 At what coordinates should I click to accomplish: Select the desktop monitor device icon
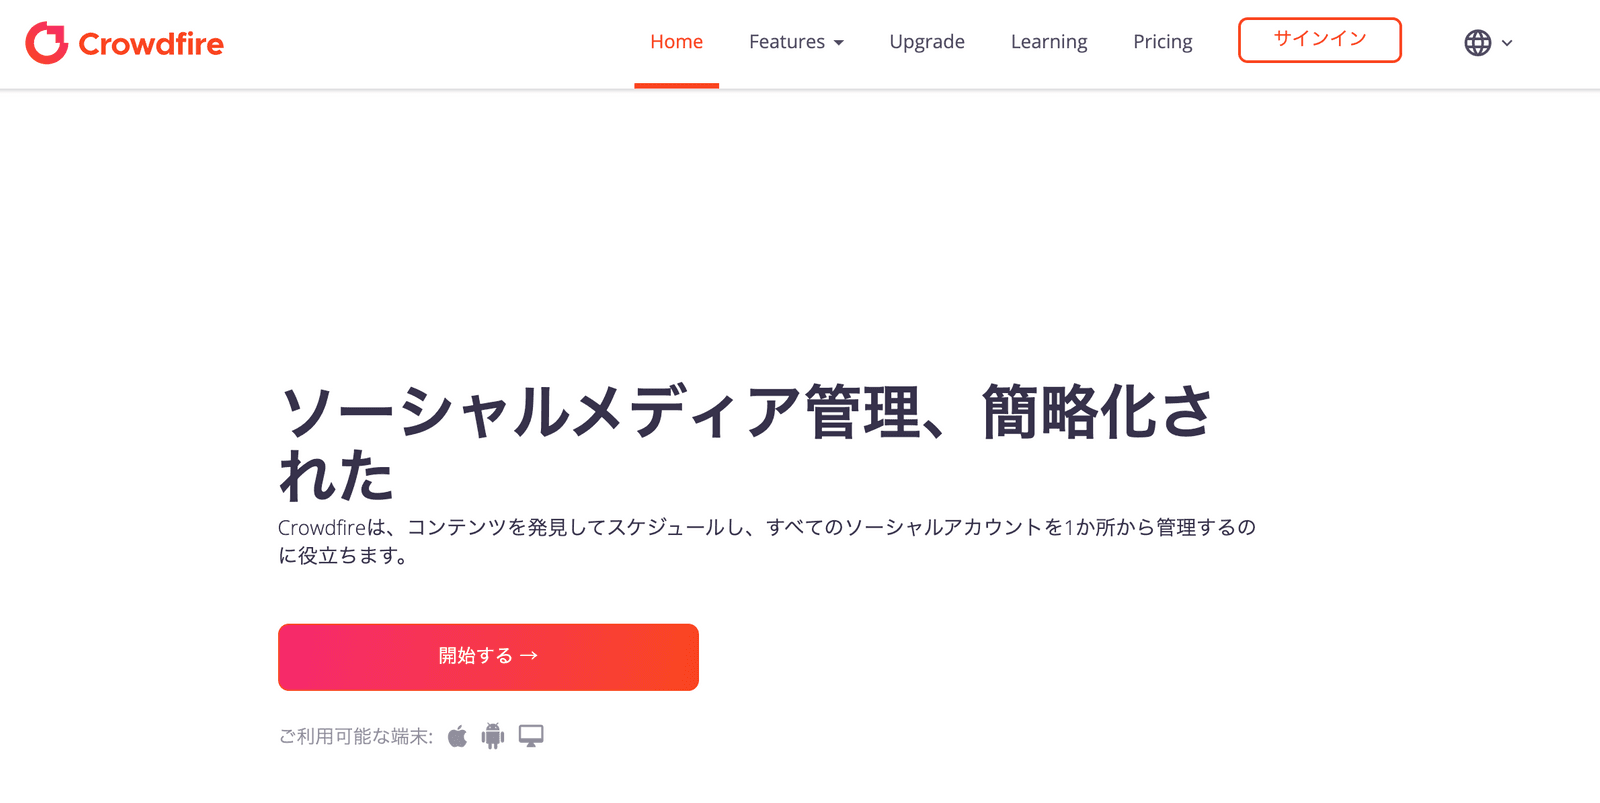(x=531, y=736)
